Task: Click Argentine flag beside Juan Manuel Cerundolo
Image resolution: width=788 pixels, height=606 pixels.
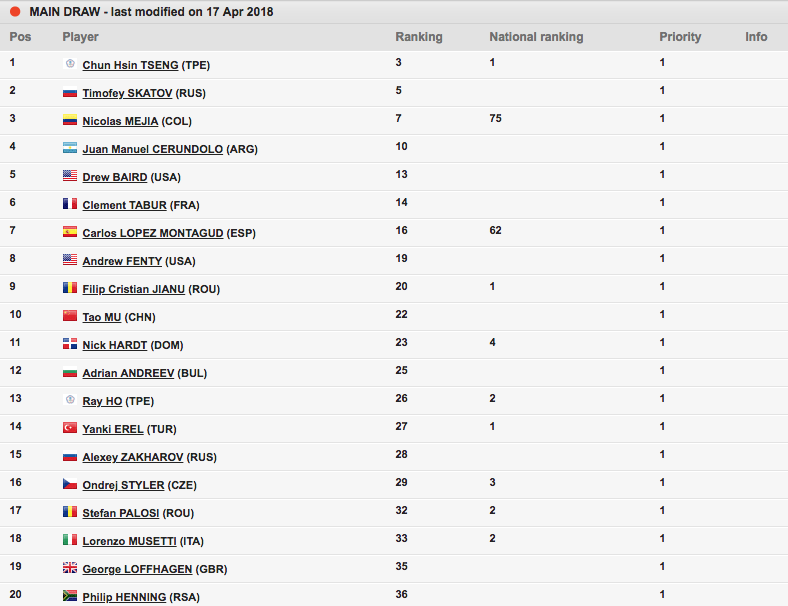Action: point(70,148)
